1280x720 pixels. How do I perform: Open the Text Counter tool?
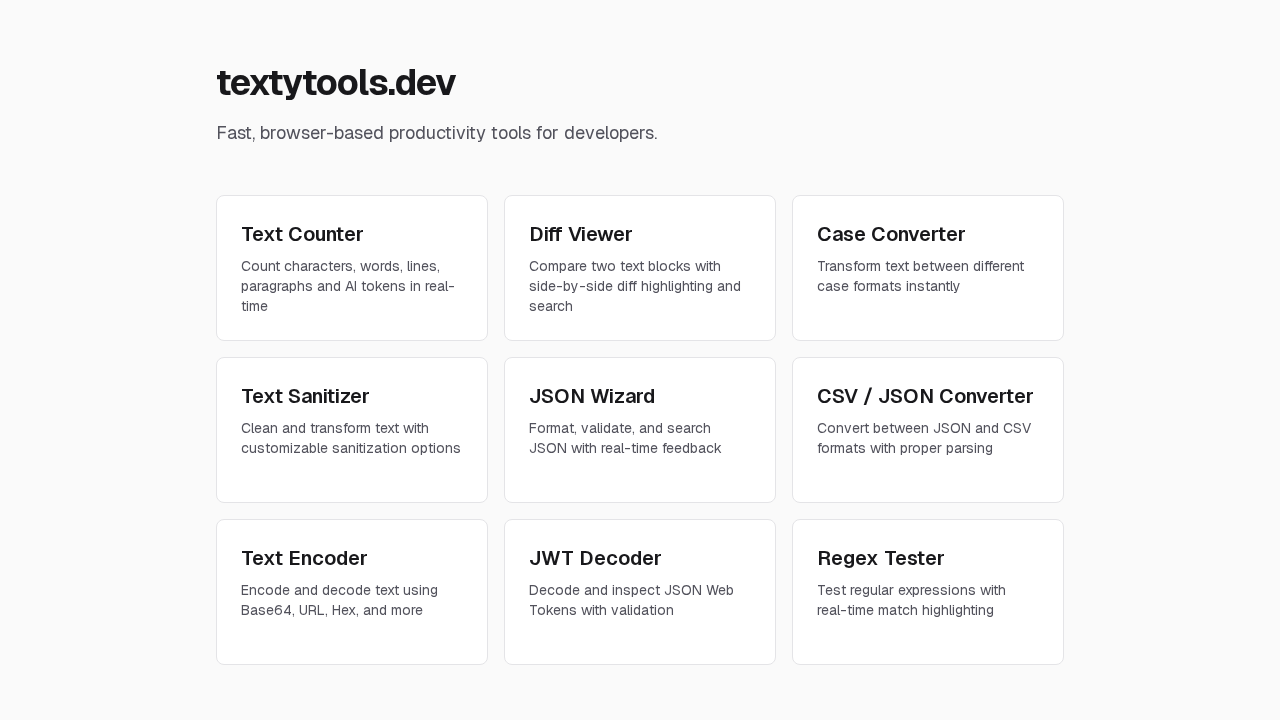pos(352,268)
